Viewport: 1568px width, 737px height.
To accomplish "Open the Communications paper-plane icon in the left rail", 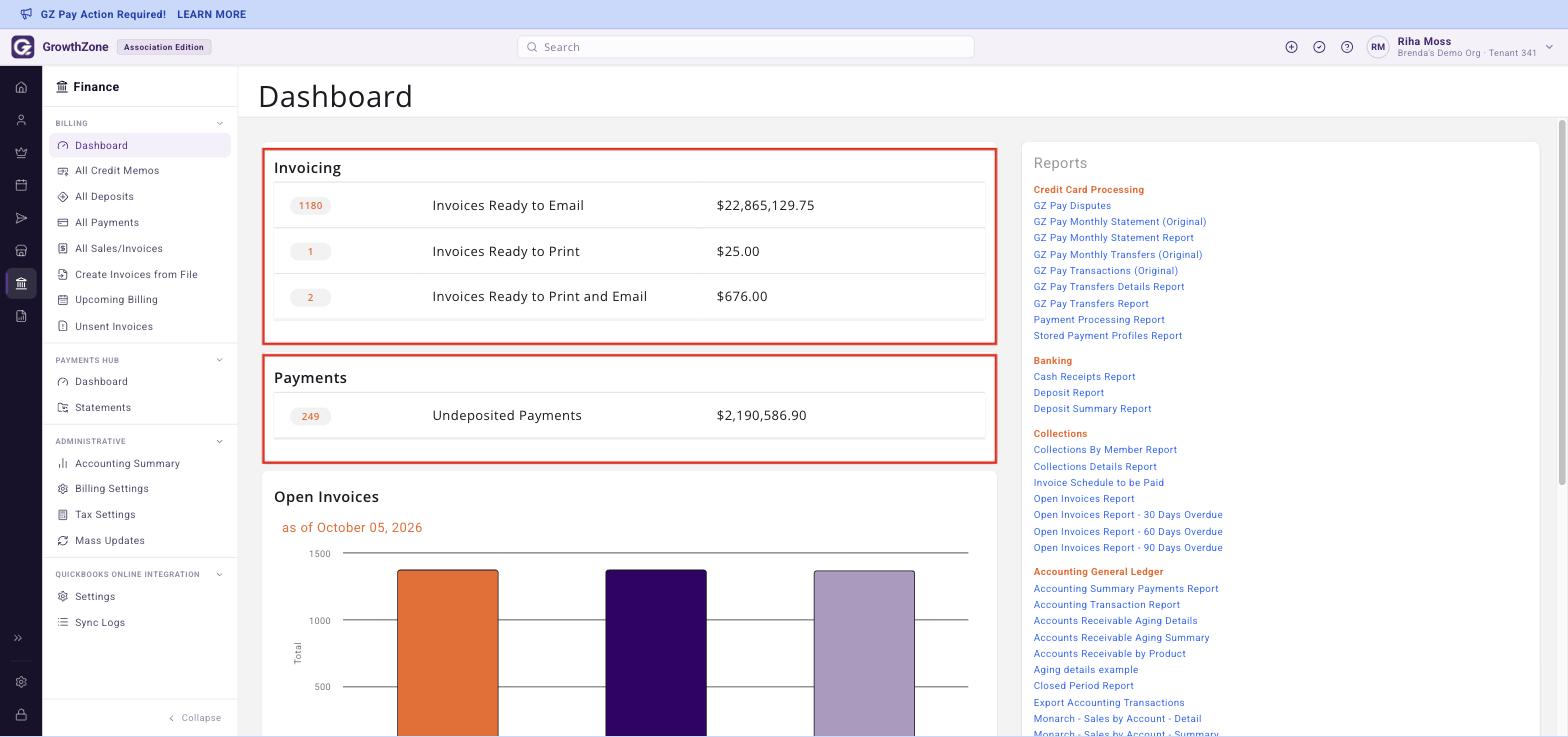I will click(x=21, y=218).
